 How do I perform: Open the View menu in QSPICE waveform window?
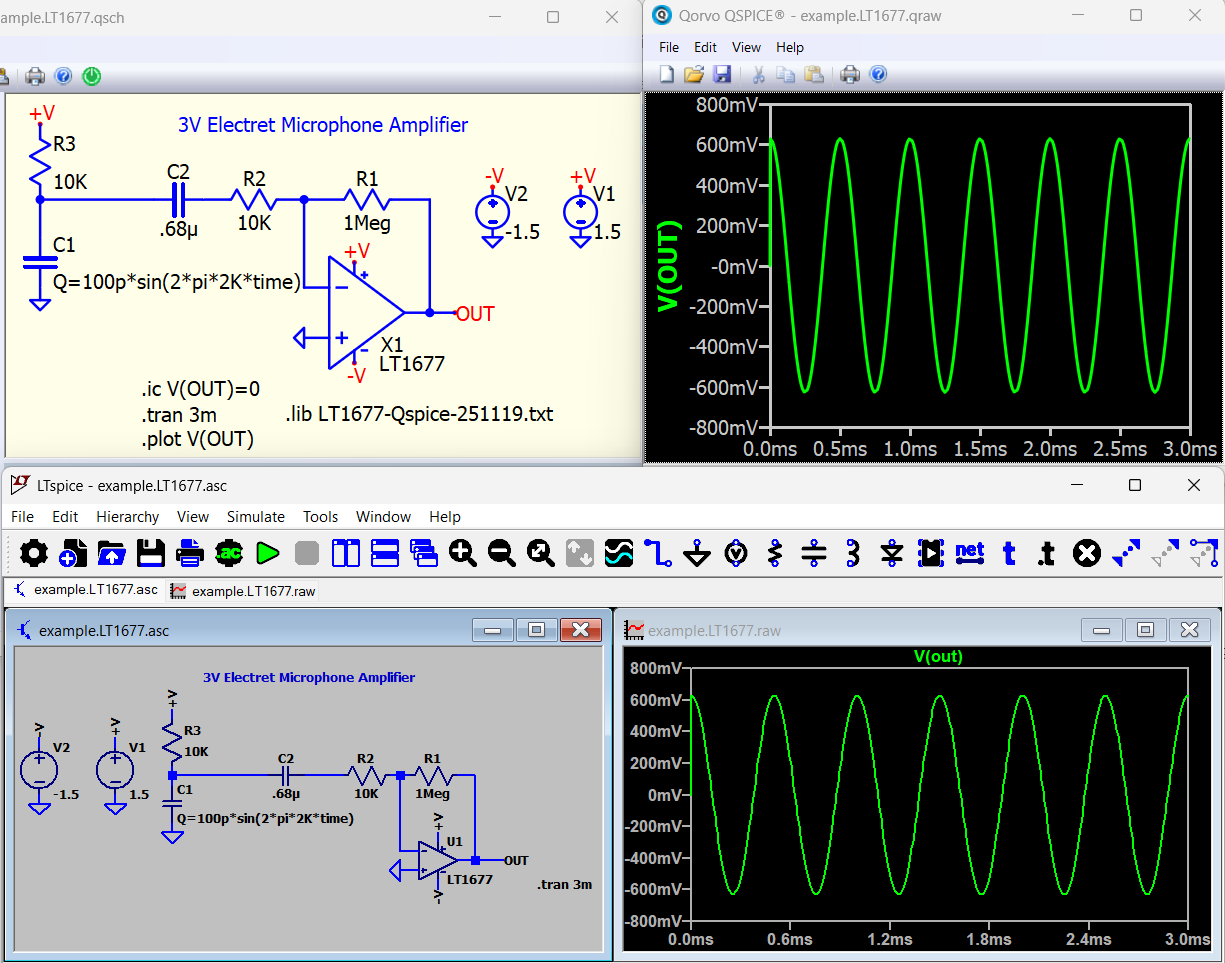tap(746, 47)
